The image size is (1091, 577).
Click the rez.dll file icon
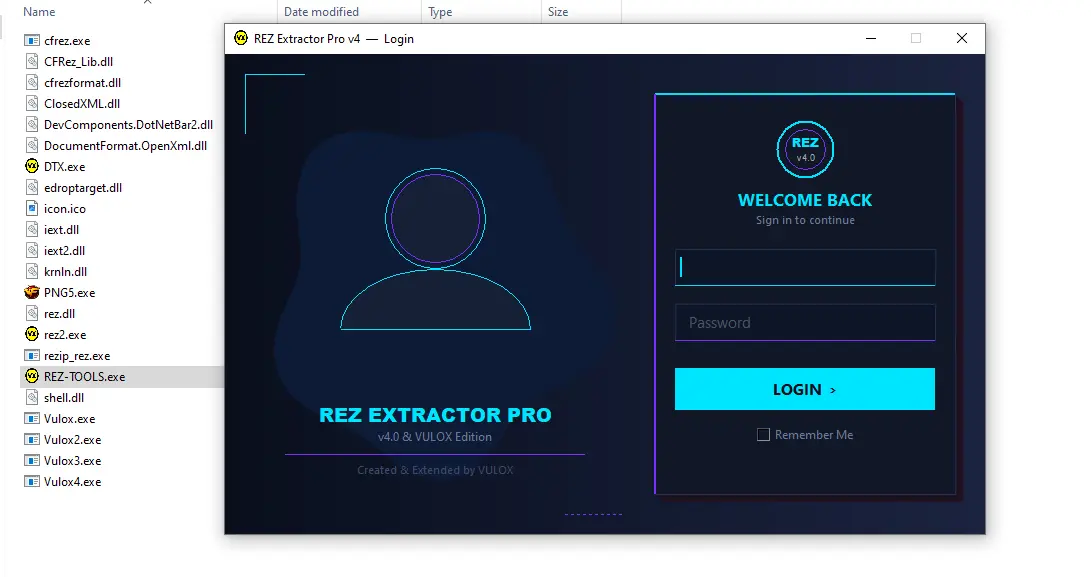coord(32,313)
